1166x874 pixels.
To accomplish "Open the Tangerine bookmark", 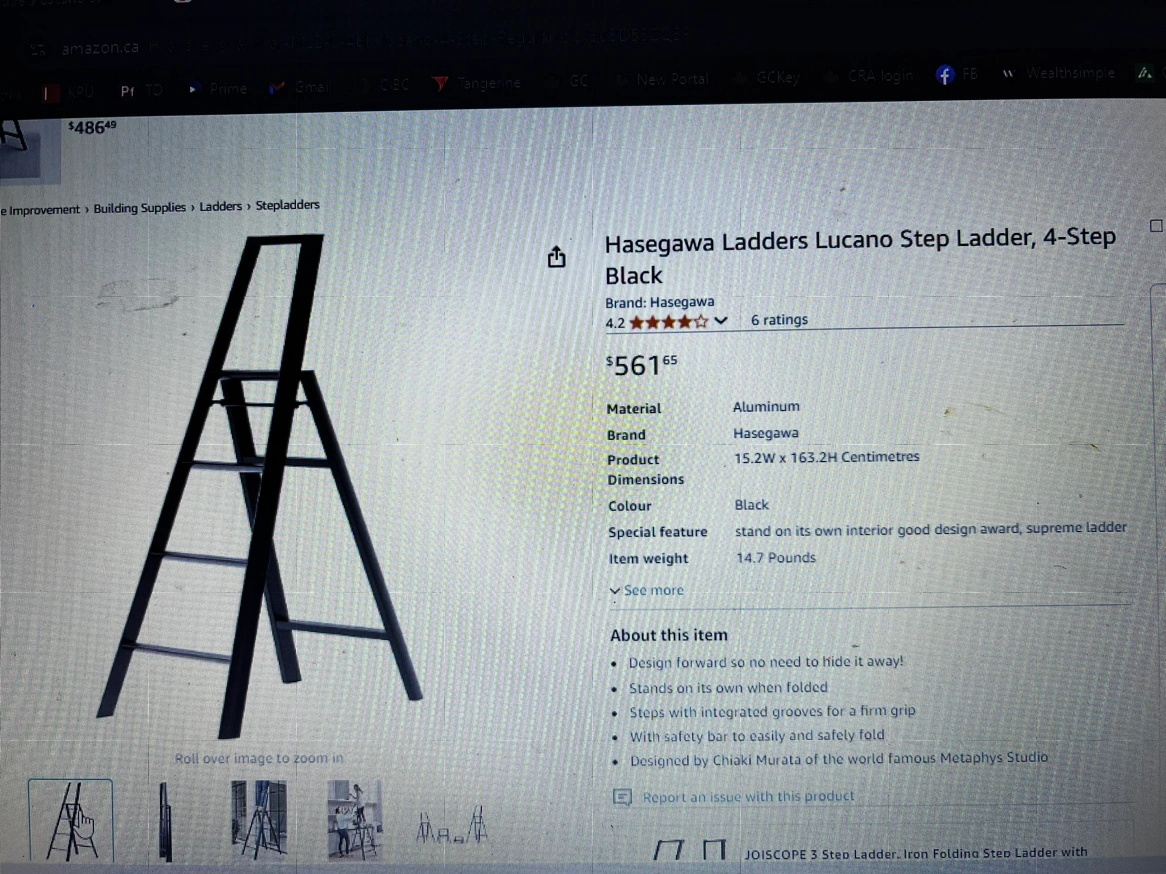I will [x=477, y=83].
